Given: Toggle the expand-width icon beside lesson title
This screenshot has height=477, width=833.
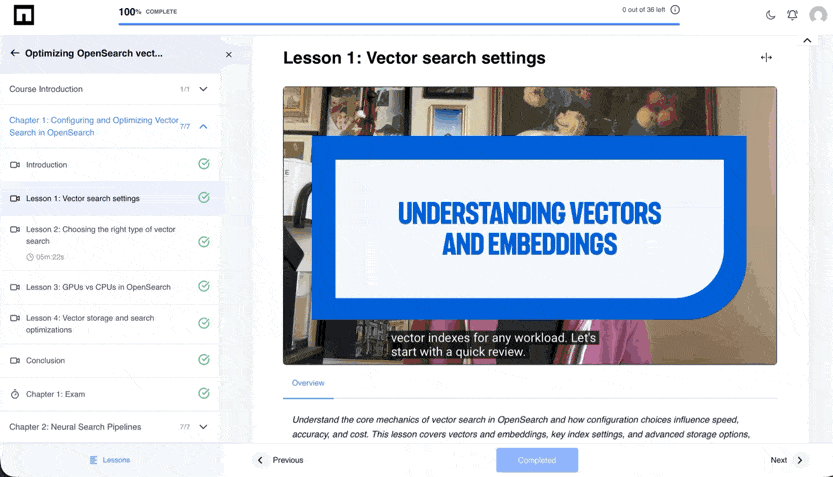Looking at the screenshot, I should point(766,57).
